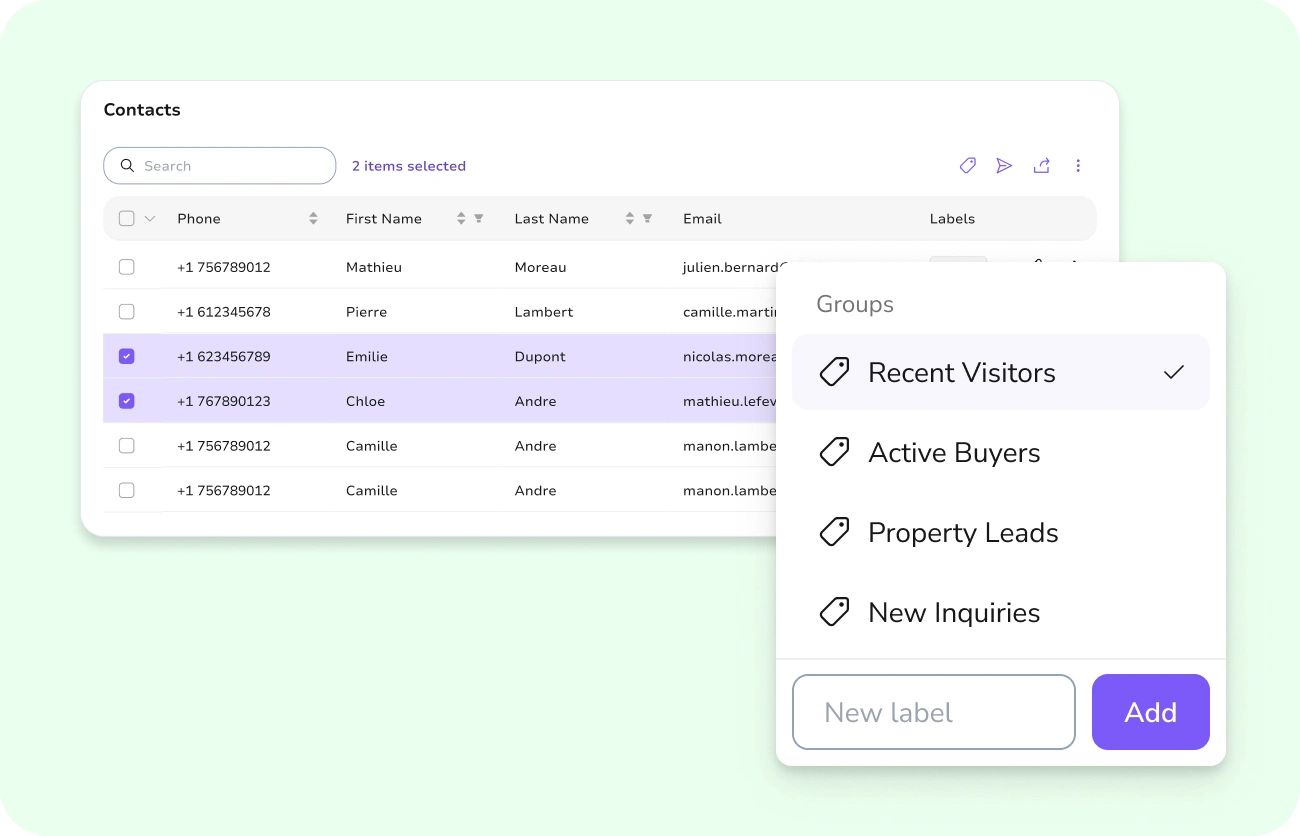Click the label tag icon in toolbar

[x=967, y=166]
